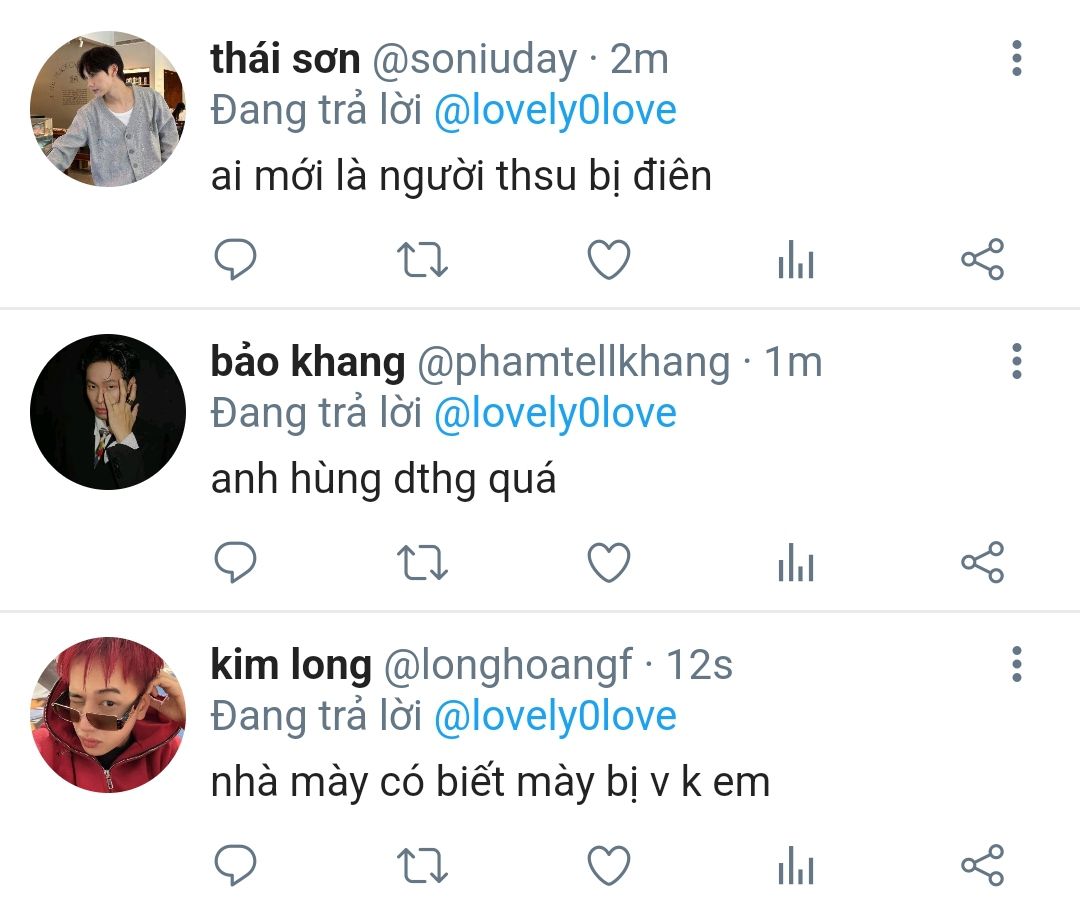This screenshot has width=1080, height=903.
Task: Reply to thái sơn's tweet
Action: (x=236, y=260)
